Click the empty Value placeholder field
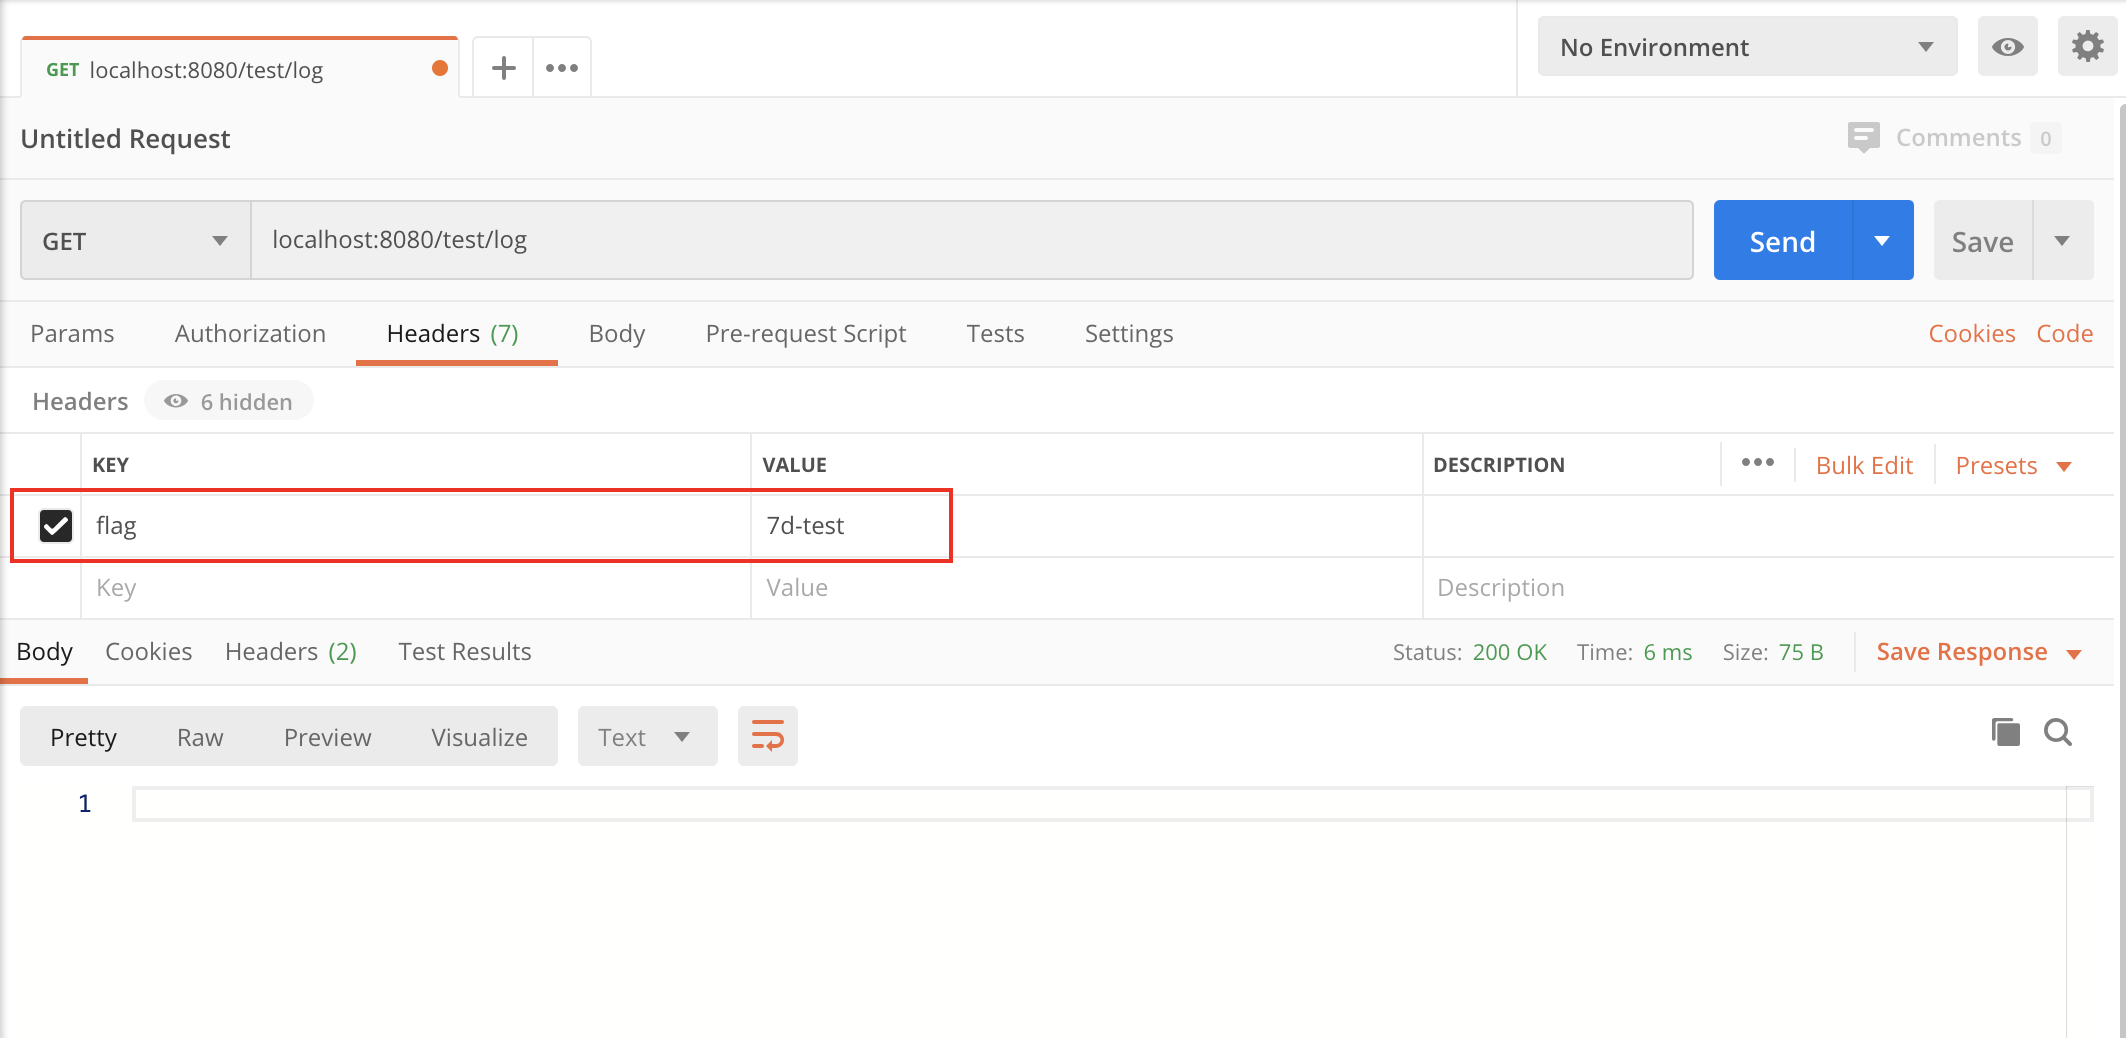2126x1038 pixels. 1087,587
